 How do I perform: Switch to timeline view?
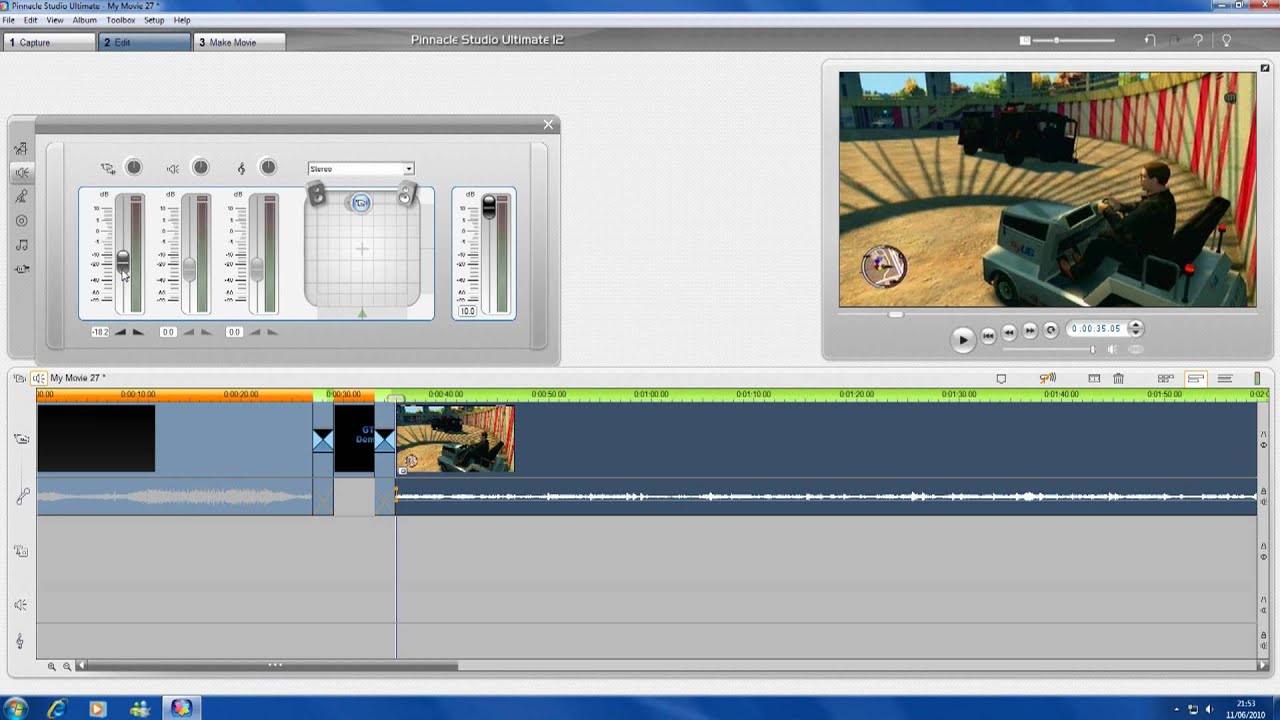click(x=1195, y=378)
